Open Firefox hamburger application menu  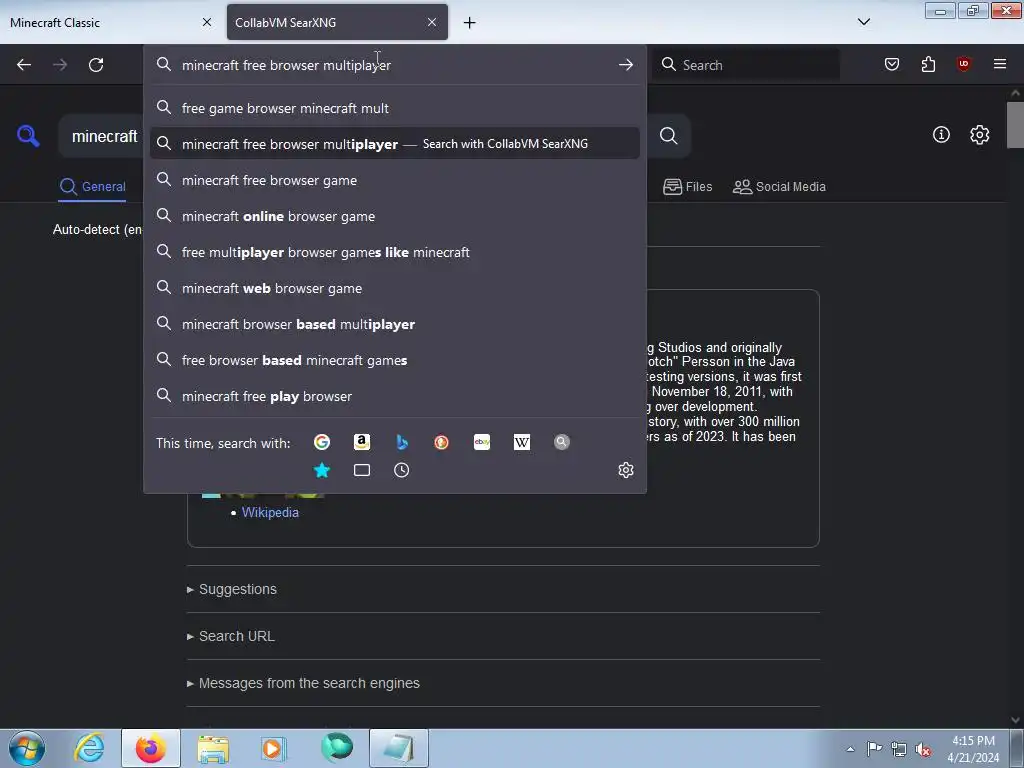(x=1000, y=64)
